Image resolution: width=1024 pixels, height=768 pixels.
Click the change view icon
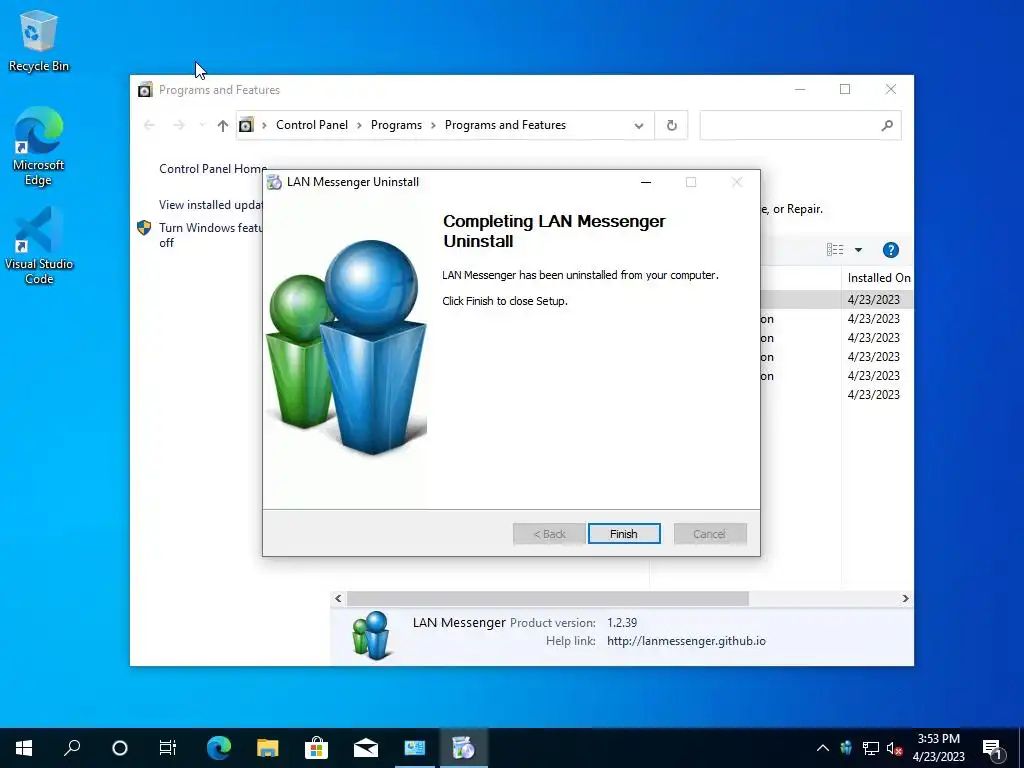[835, 249]
